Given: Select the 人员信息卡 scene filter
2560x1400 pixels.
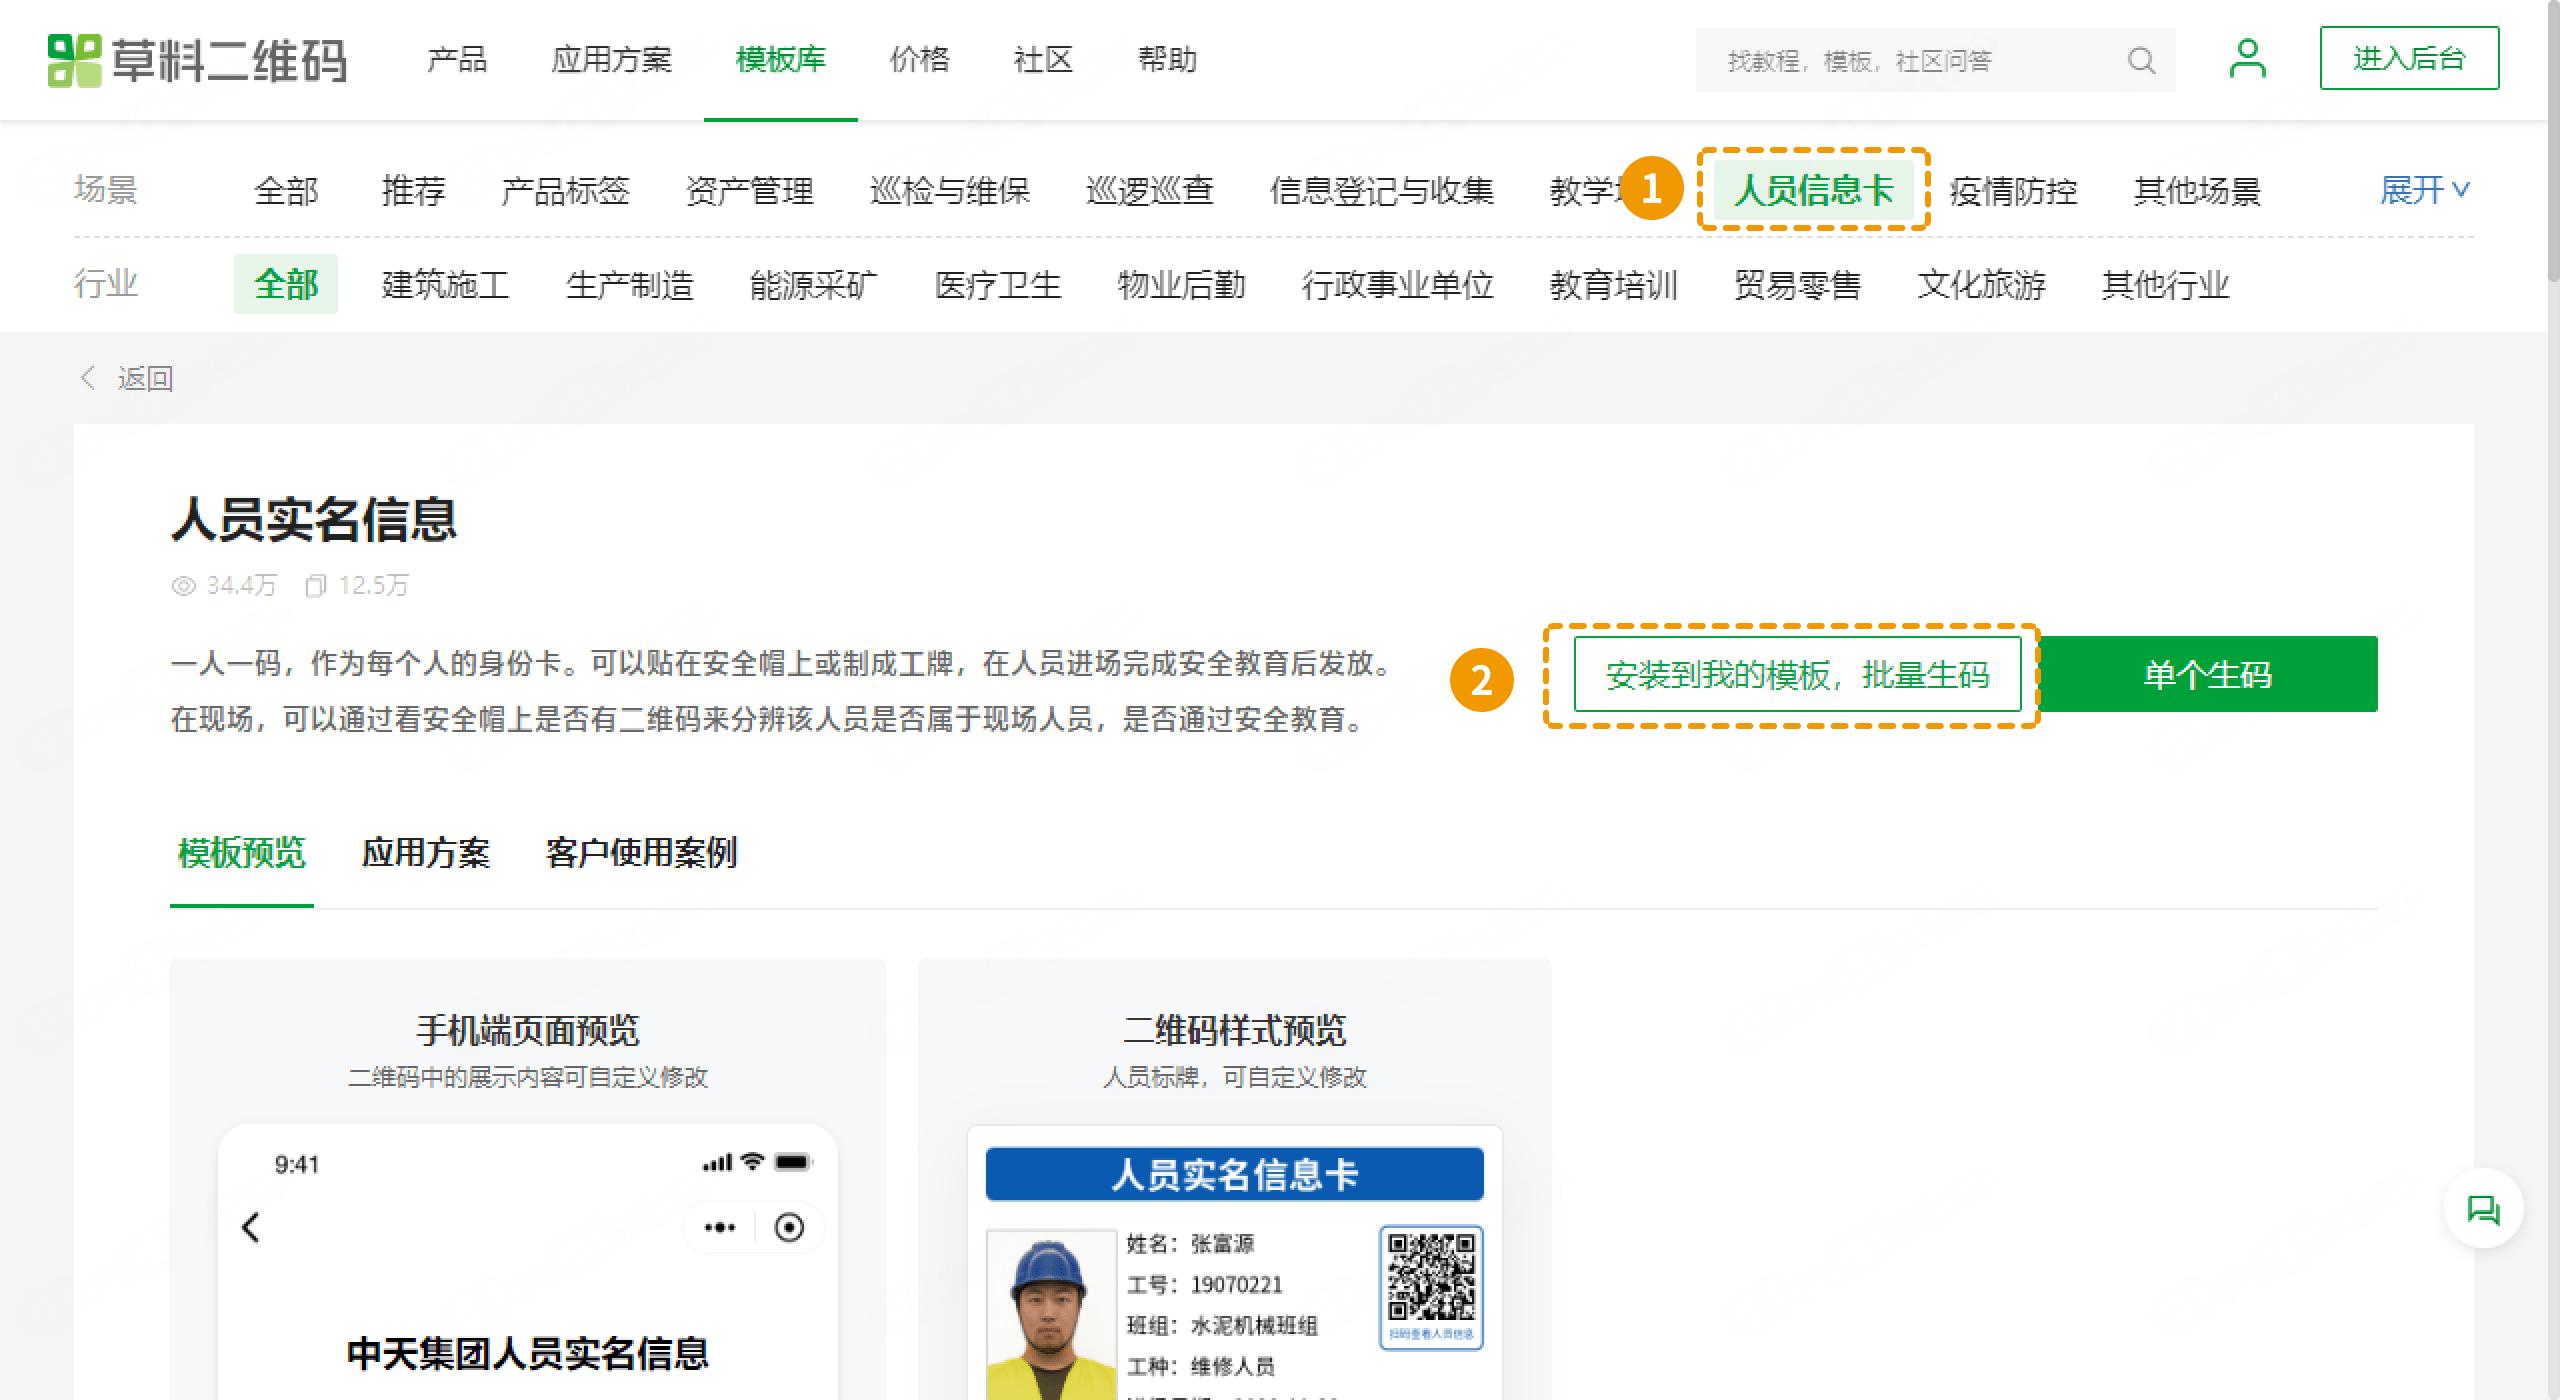Looking at the screenshot, I should coord(1814,191).
